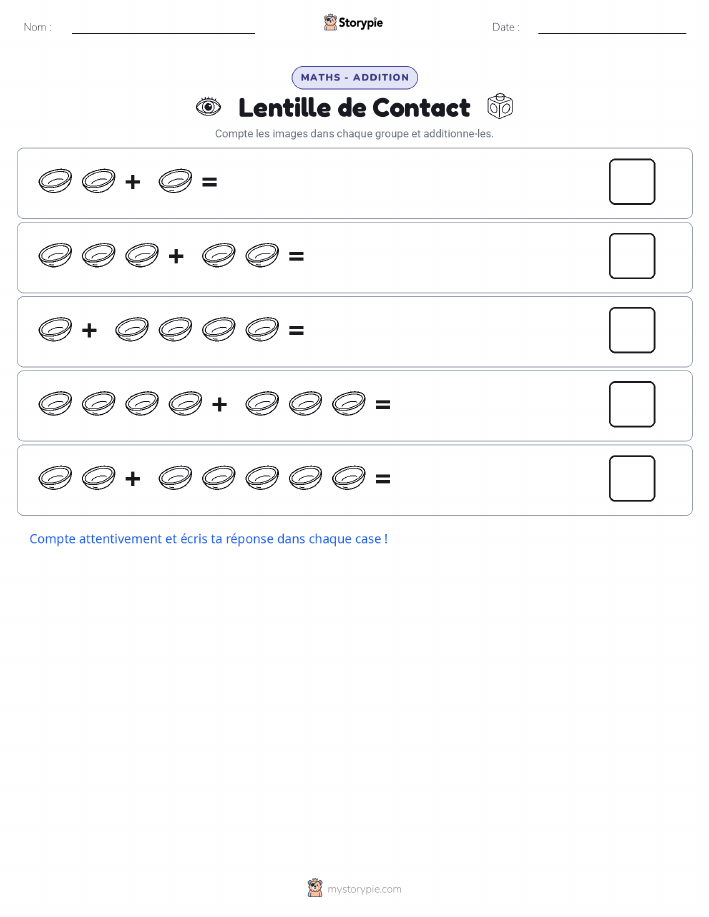Click the eye icon beside the title
Viewport: 709px width, 917px height.
click(208, 106)
